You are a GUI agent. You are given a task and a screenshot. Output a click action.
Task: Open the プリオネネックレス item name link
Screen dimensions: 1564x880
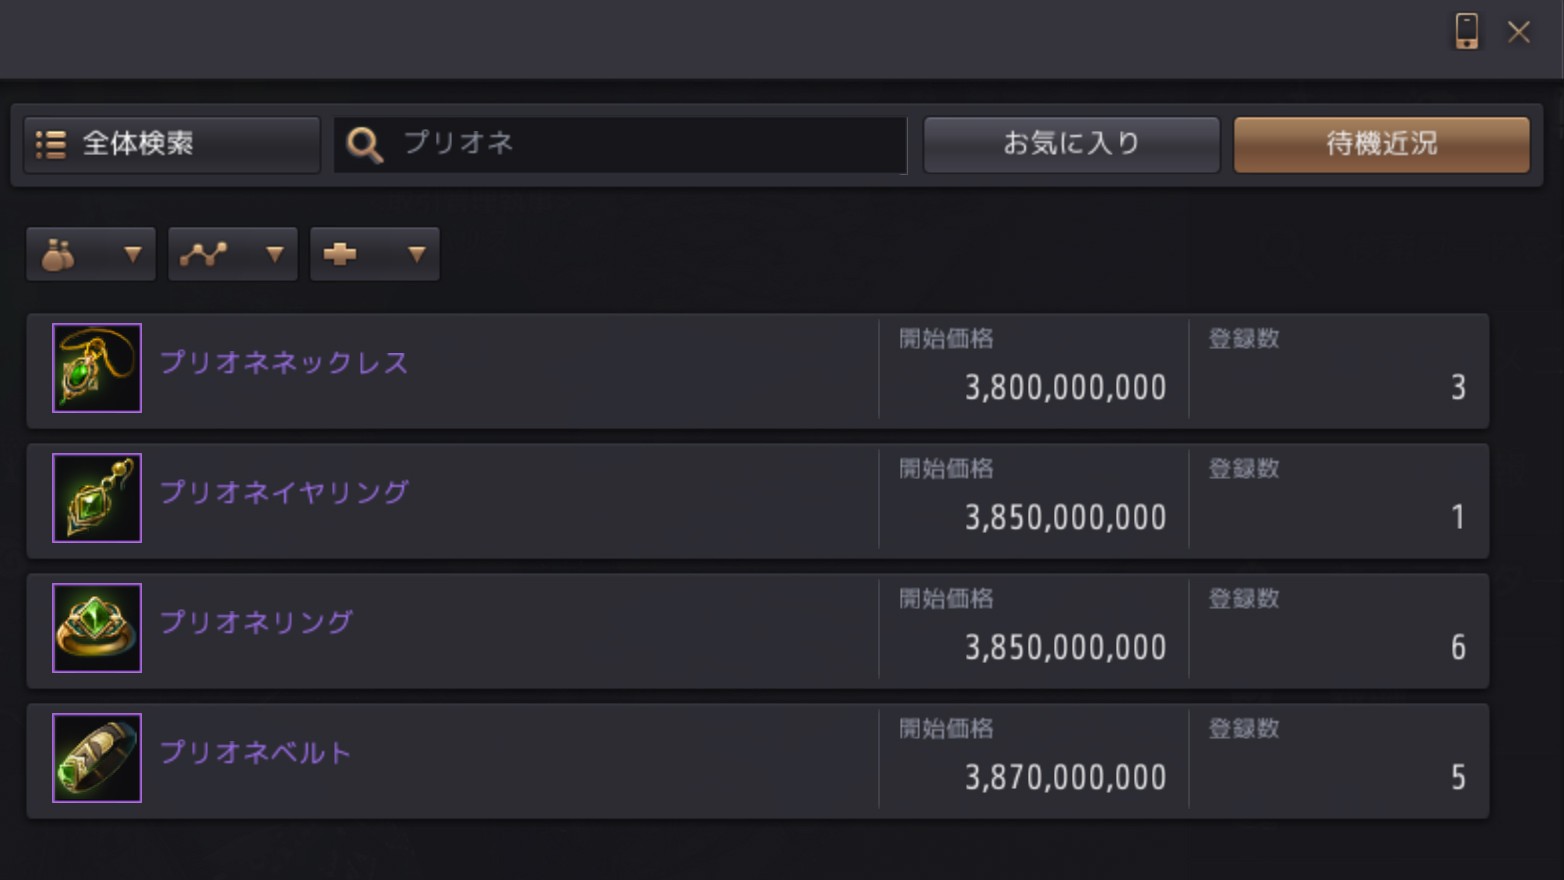pos(284,362)
